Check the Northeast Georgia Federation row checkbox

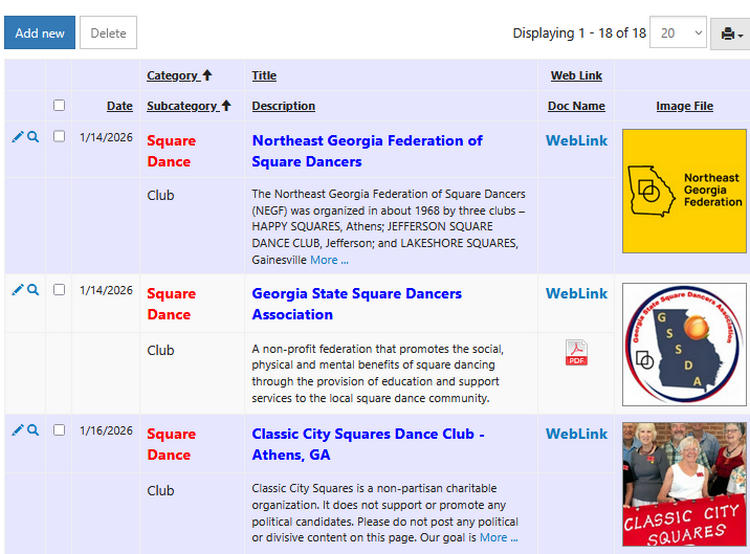59,136
